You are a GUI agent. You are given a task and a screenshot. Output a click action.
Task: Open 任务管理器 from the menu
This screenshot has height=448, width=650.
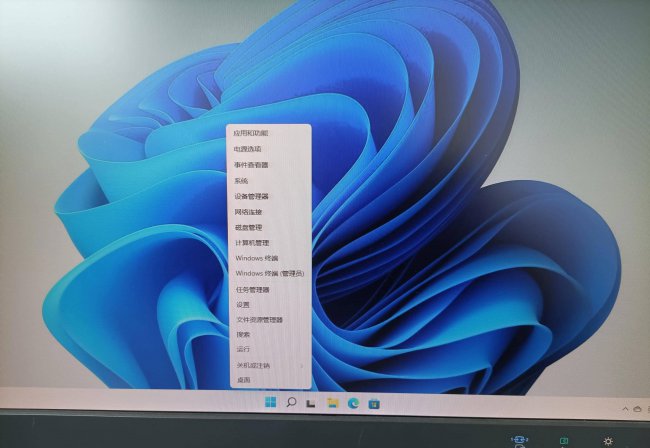pyautogui.click(x=270, y=290)
